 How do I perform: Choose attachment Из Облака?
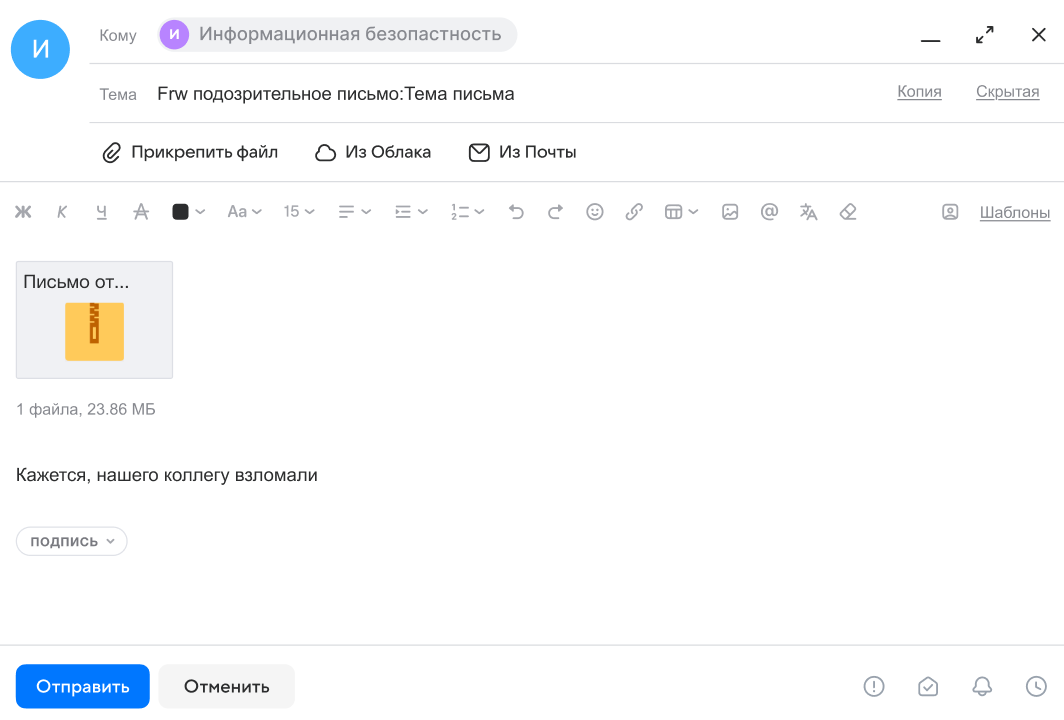(x=373, y=152)
